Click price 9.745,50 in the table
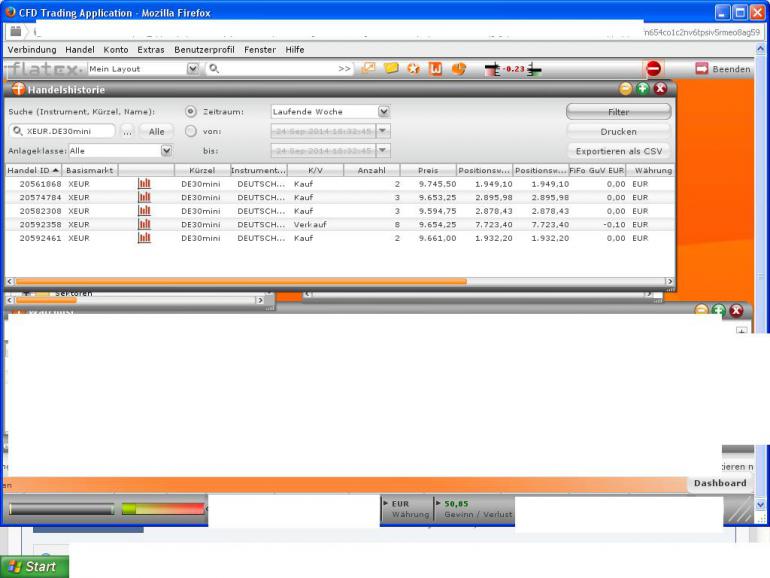The height and width of the screenshot is (578, 770). tap(438, 184)
